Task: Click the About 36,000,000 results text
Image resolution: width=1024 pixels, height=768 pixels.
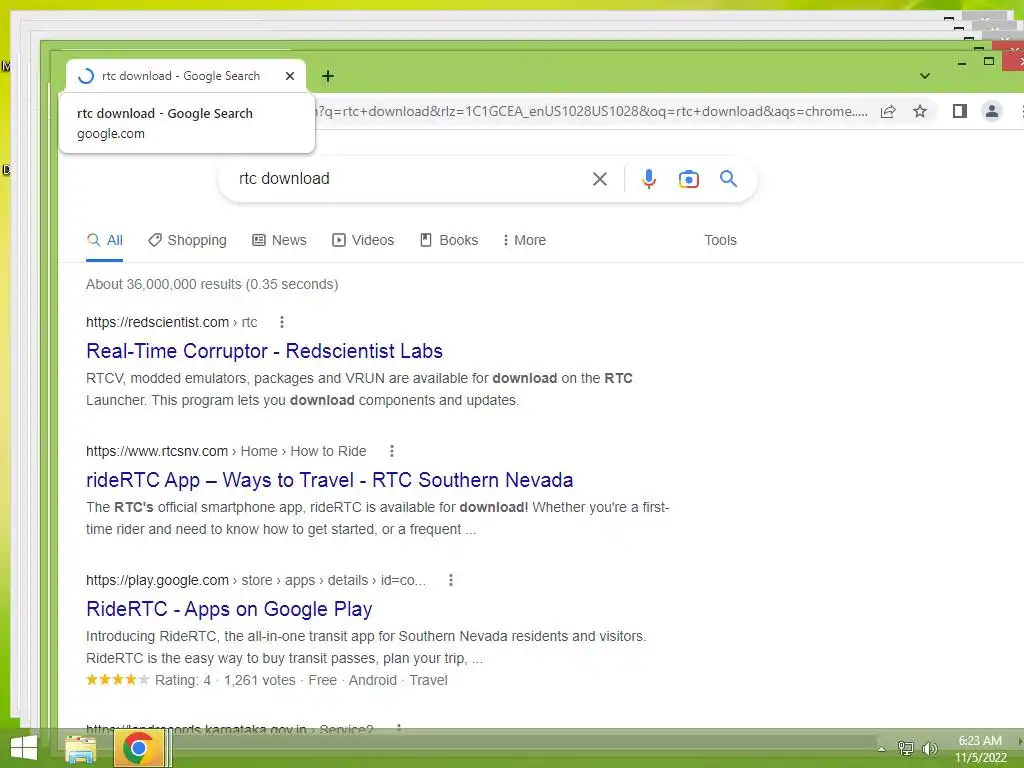Action: tap(212, 284)
